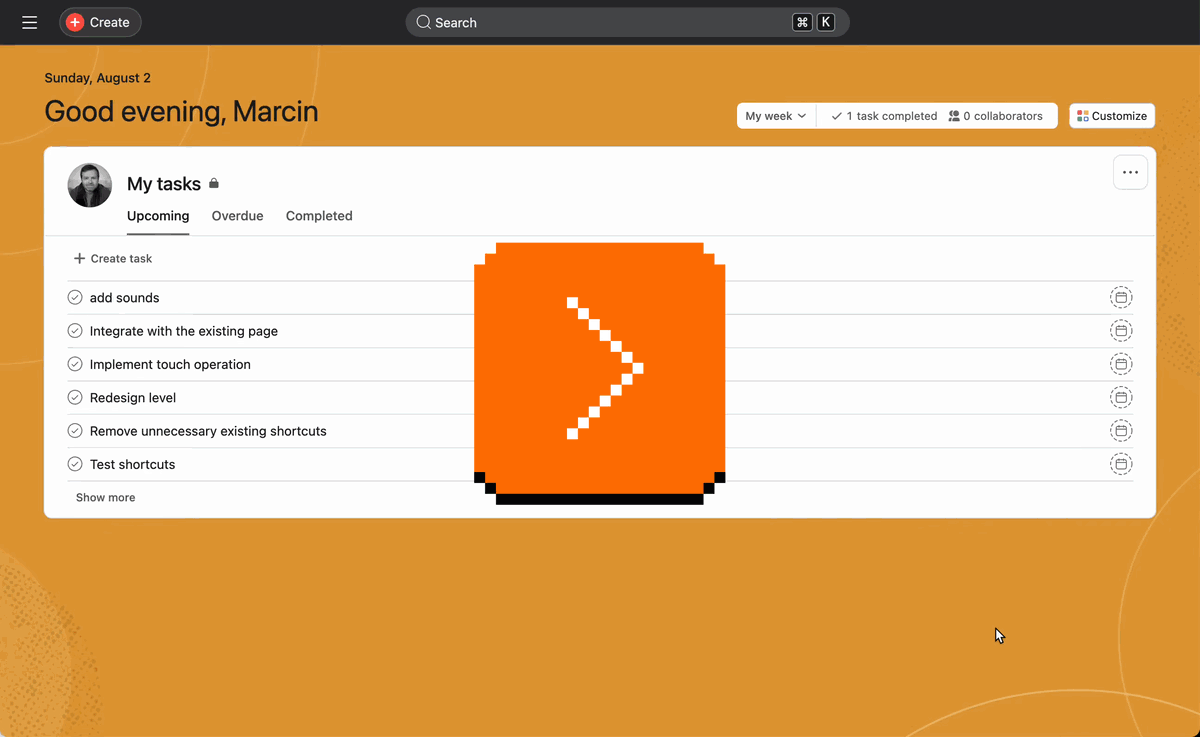This screenshot has width=1200, height=737.
Task: Expand task list with Show more
Action: (105, 497)
